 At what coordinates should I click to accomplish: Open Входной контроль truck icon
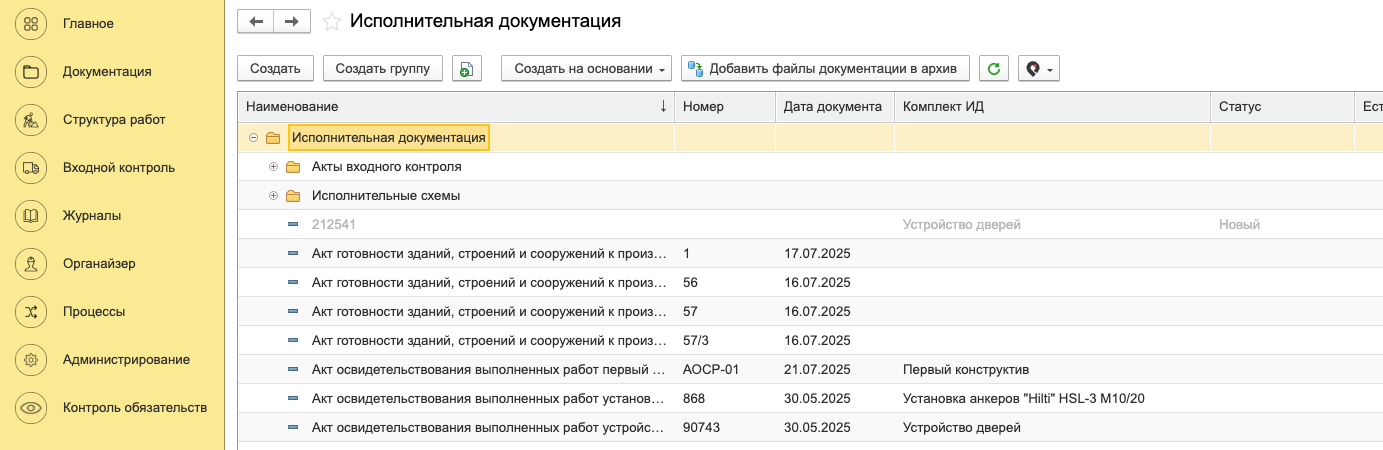31,168
